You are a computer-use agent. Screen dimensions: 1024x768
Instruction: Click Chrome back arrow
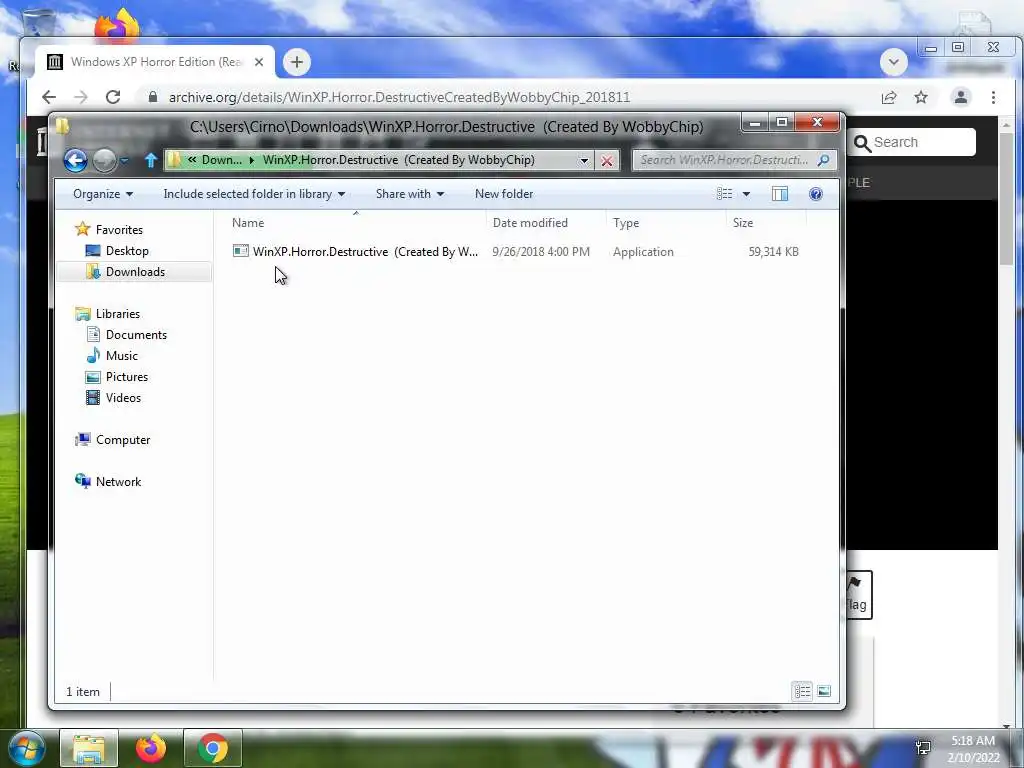point(49,97)
